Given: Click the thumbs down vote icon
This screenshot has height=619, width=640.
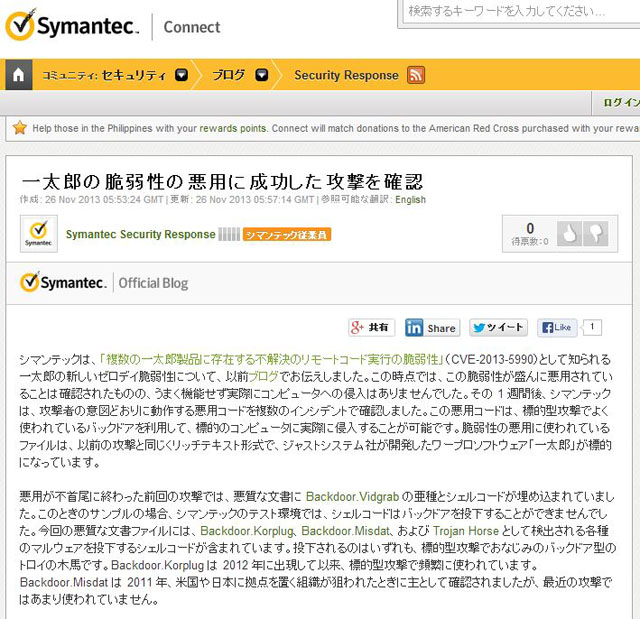Looking at the screenshot, I should [x=596, y=234].
